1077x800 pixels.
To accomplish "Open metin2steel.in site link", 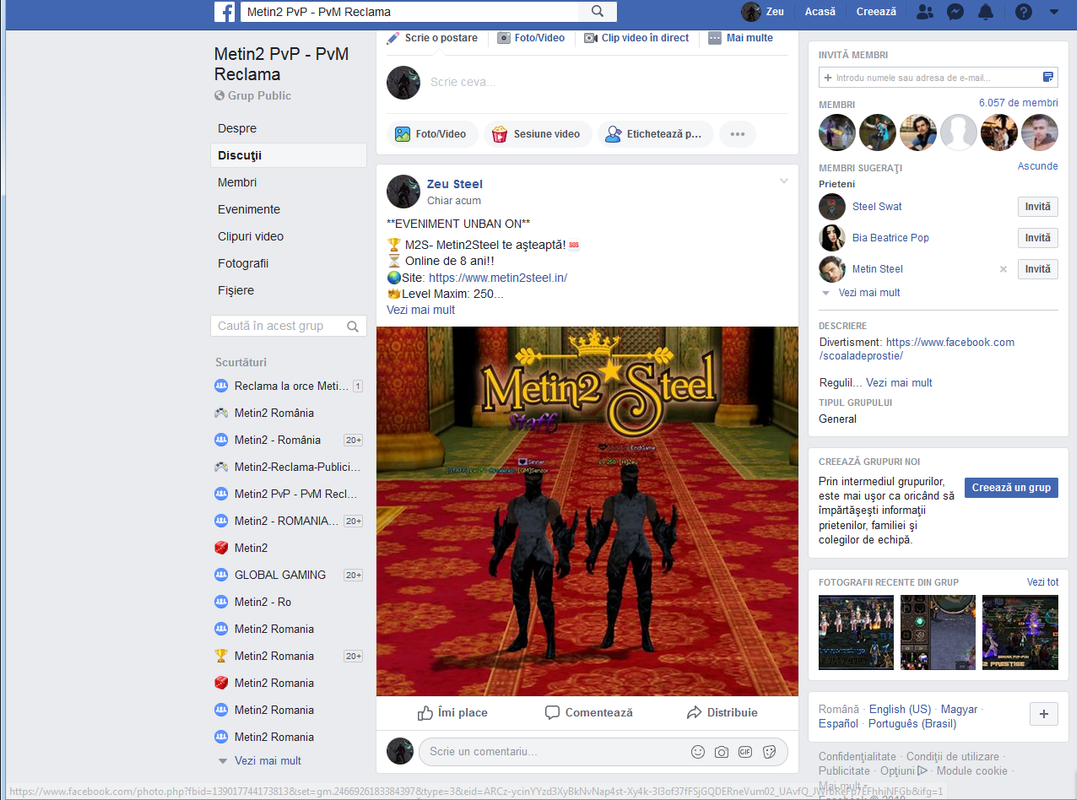I will pos(498,277).
